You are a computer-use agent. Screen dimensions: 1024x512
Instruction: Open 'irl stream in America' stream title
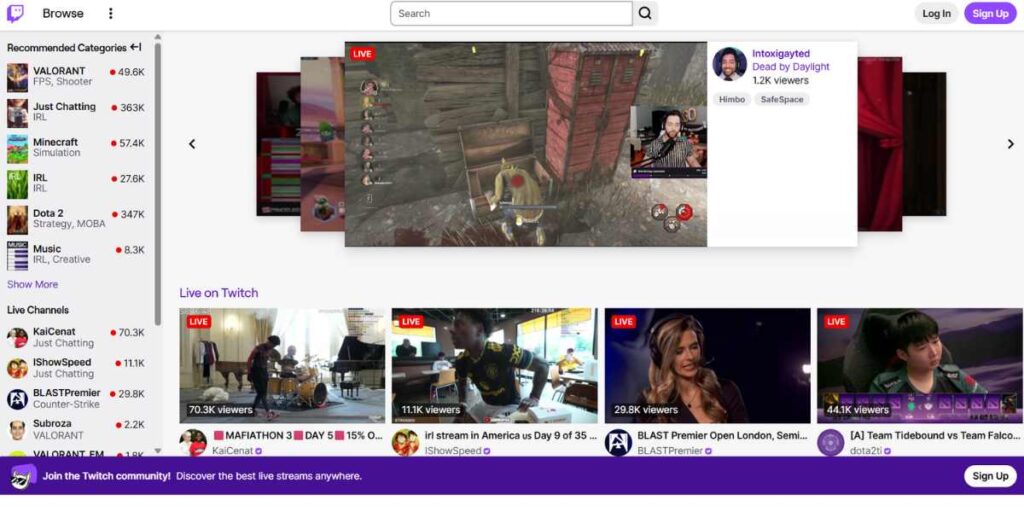[511, 436]
